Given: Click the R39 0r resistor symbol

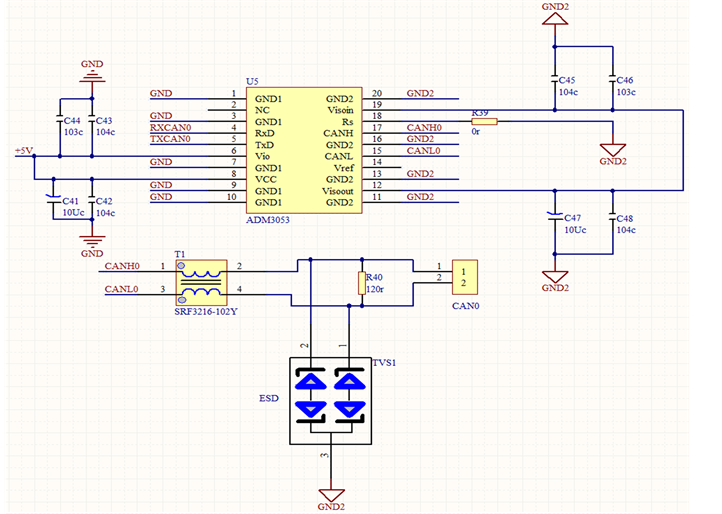Looking at the screenshot, I should (x=483, y=122).
